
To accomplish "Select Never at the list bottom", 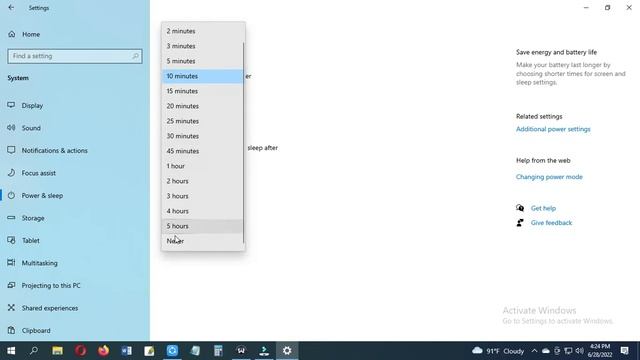I will (x=202, y=241).
